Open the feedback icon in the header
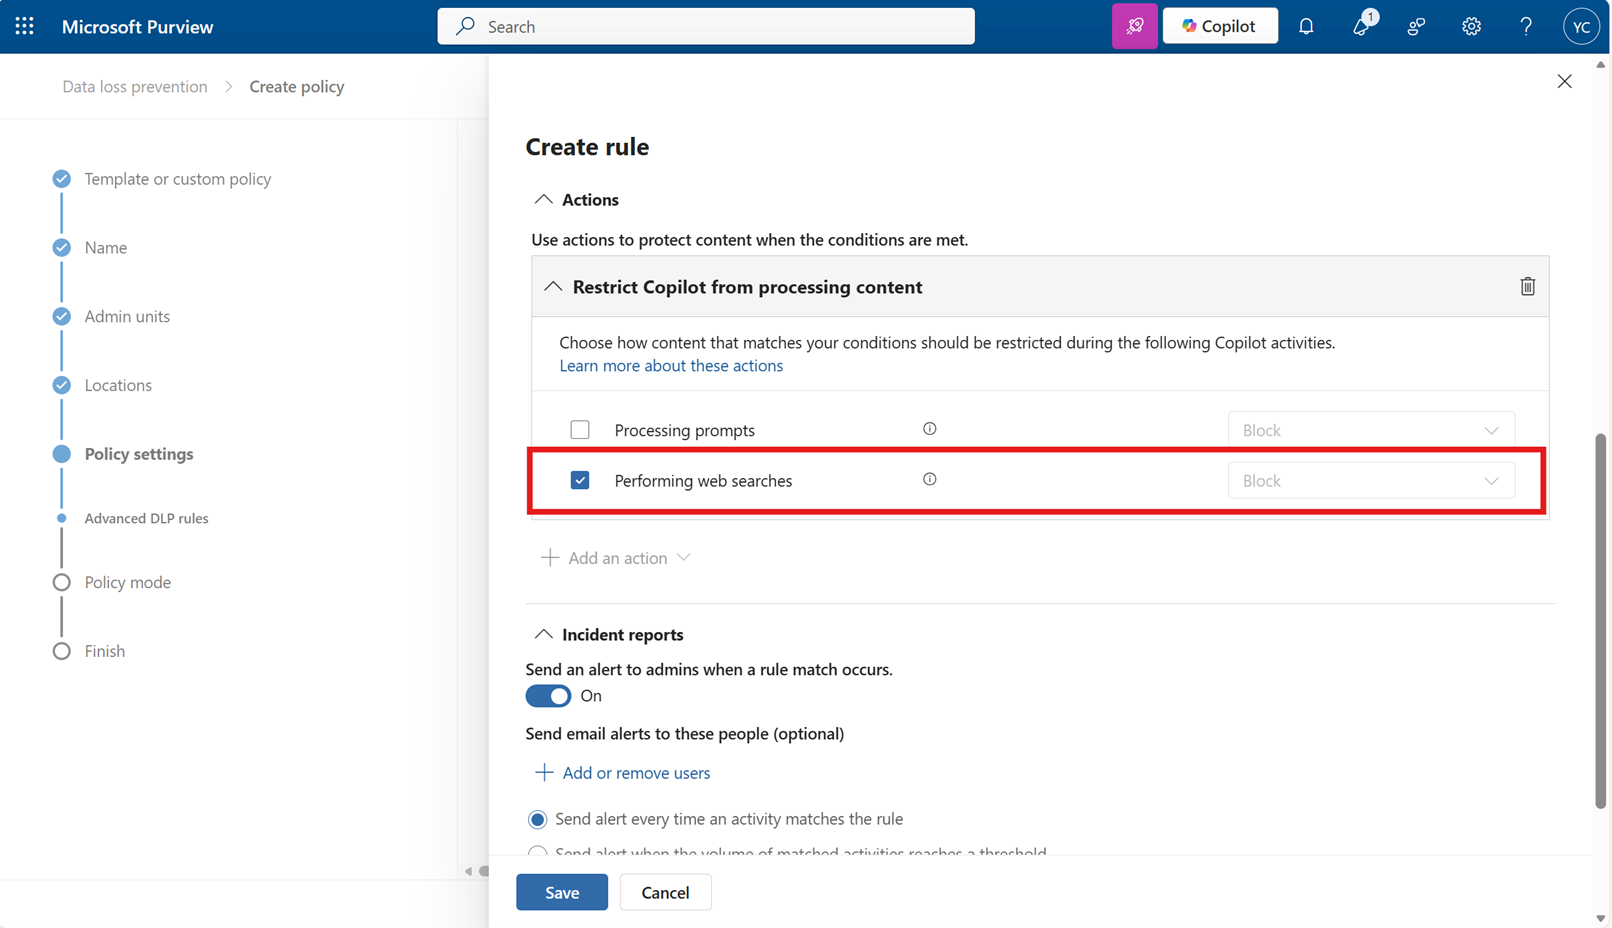1612x928 pixels. click(x=1416, y=26)
